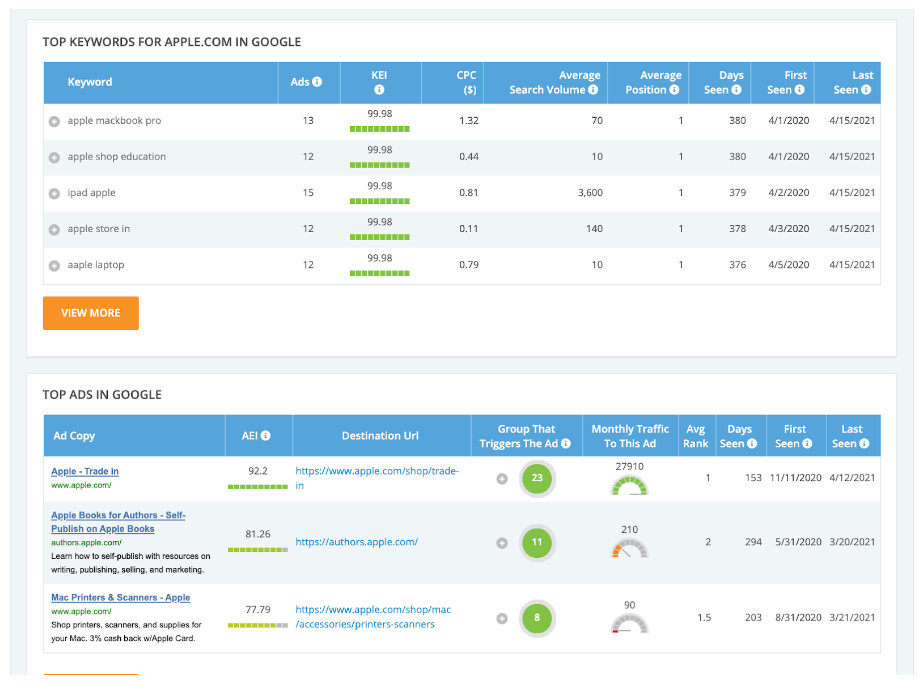Click info icon for Group That Triggers The Ad

click(x=566, y=444)
